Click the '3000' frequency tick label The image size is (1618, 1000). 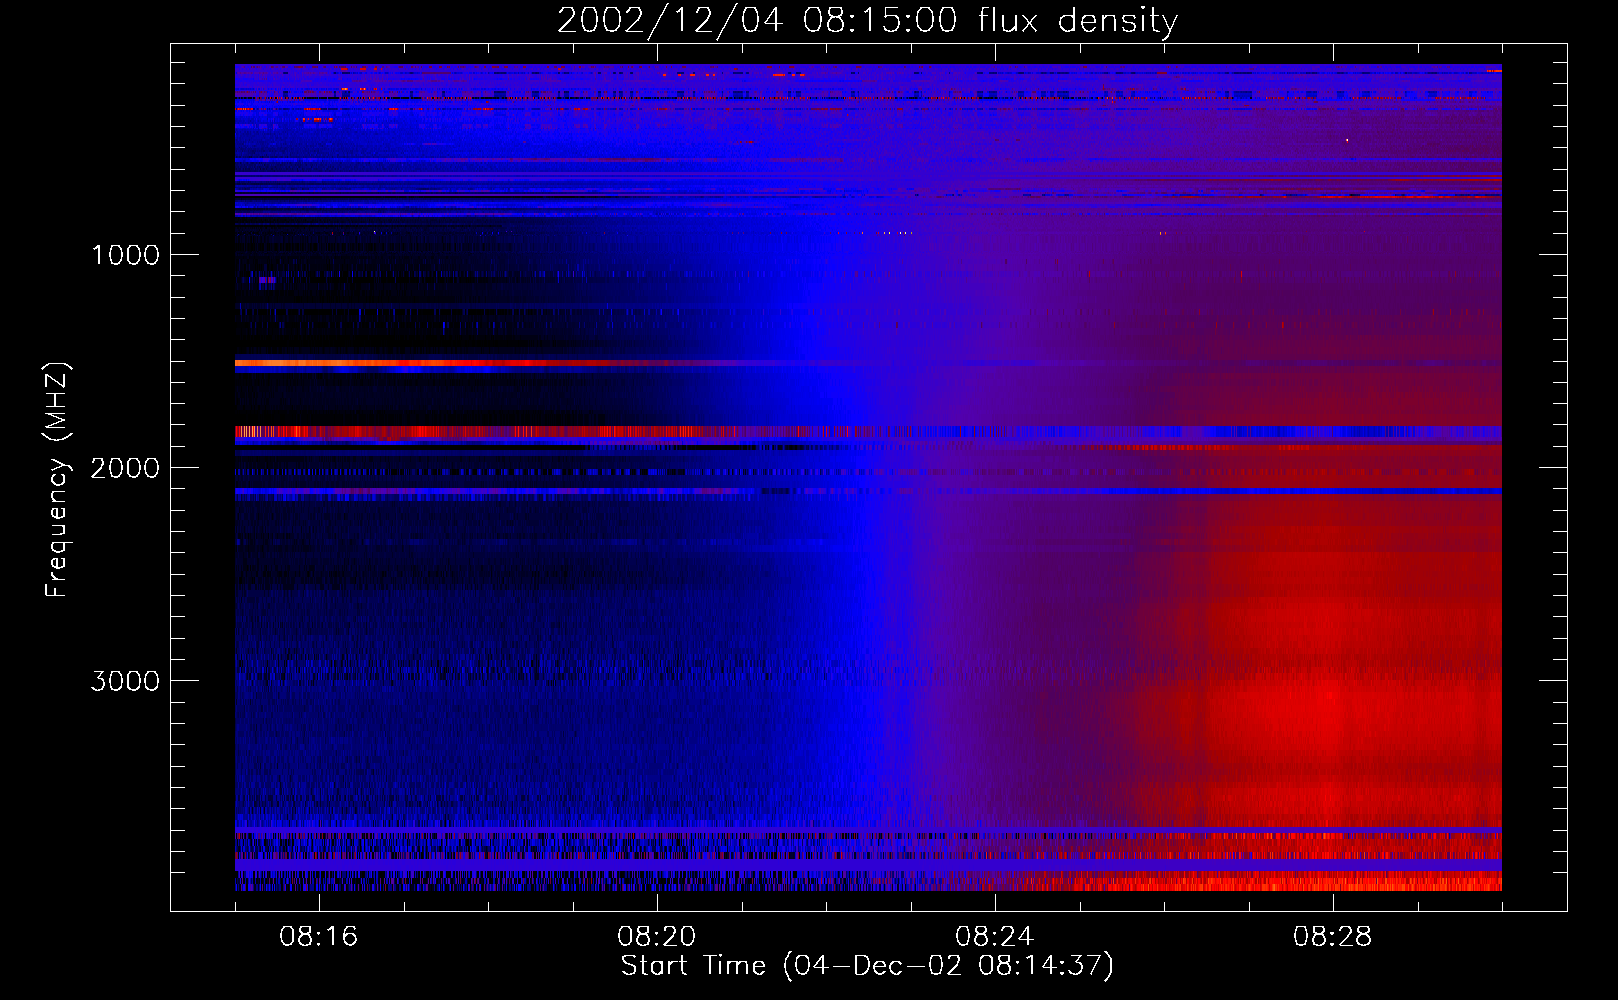pyautogui.click(x=125, y=681)
